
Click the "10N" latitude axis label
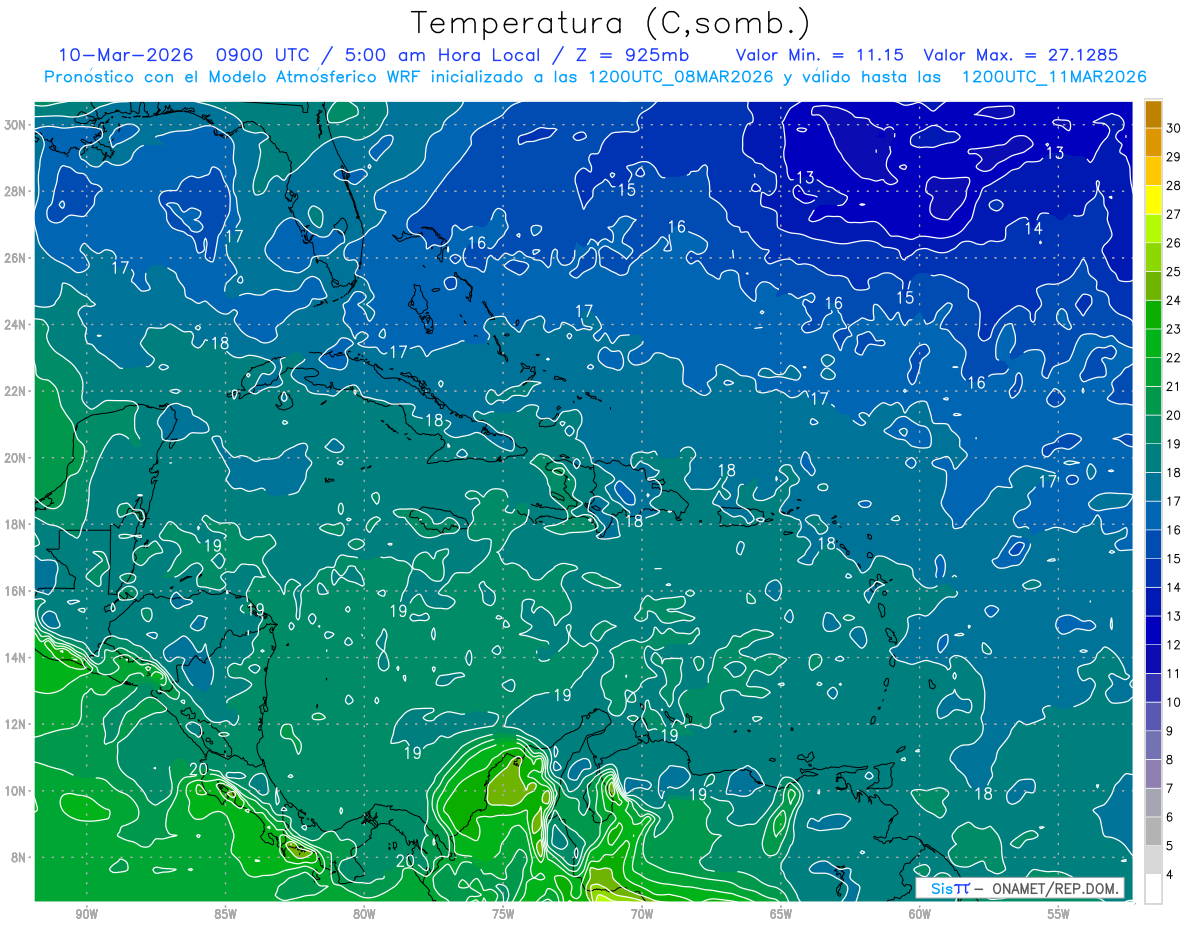17,791
